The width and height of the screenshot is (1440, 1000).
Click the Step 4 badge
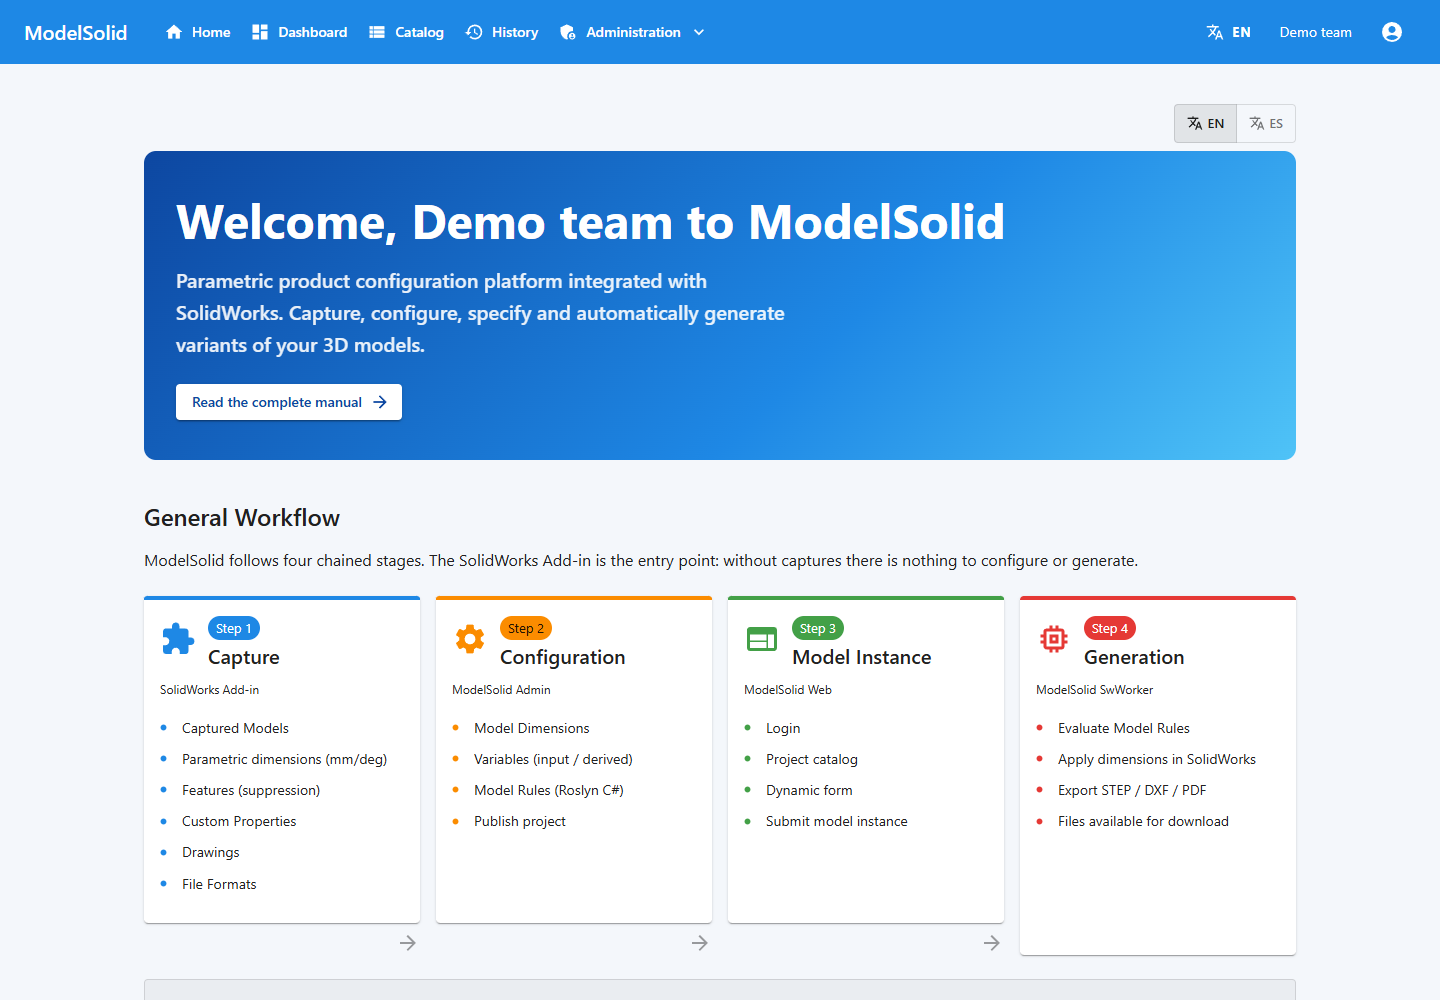tap(1110, 628)
